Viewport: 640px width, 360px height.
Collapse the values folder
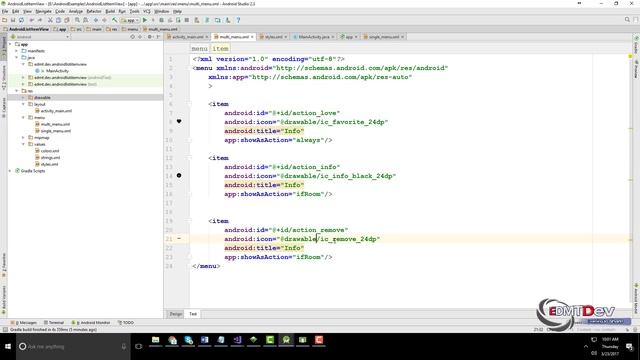coord(23,144)
